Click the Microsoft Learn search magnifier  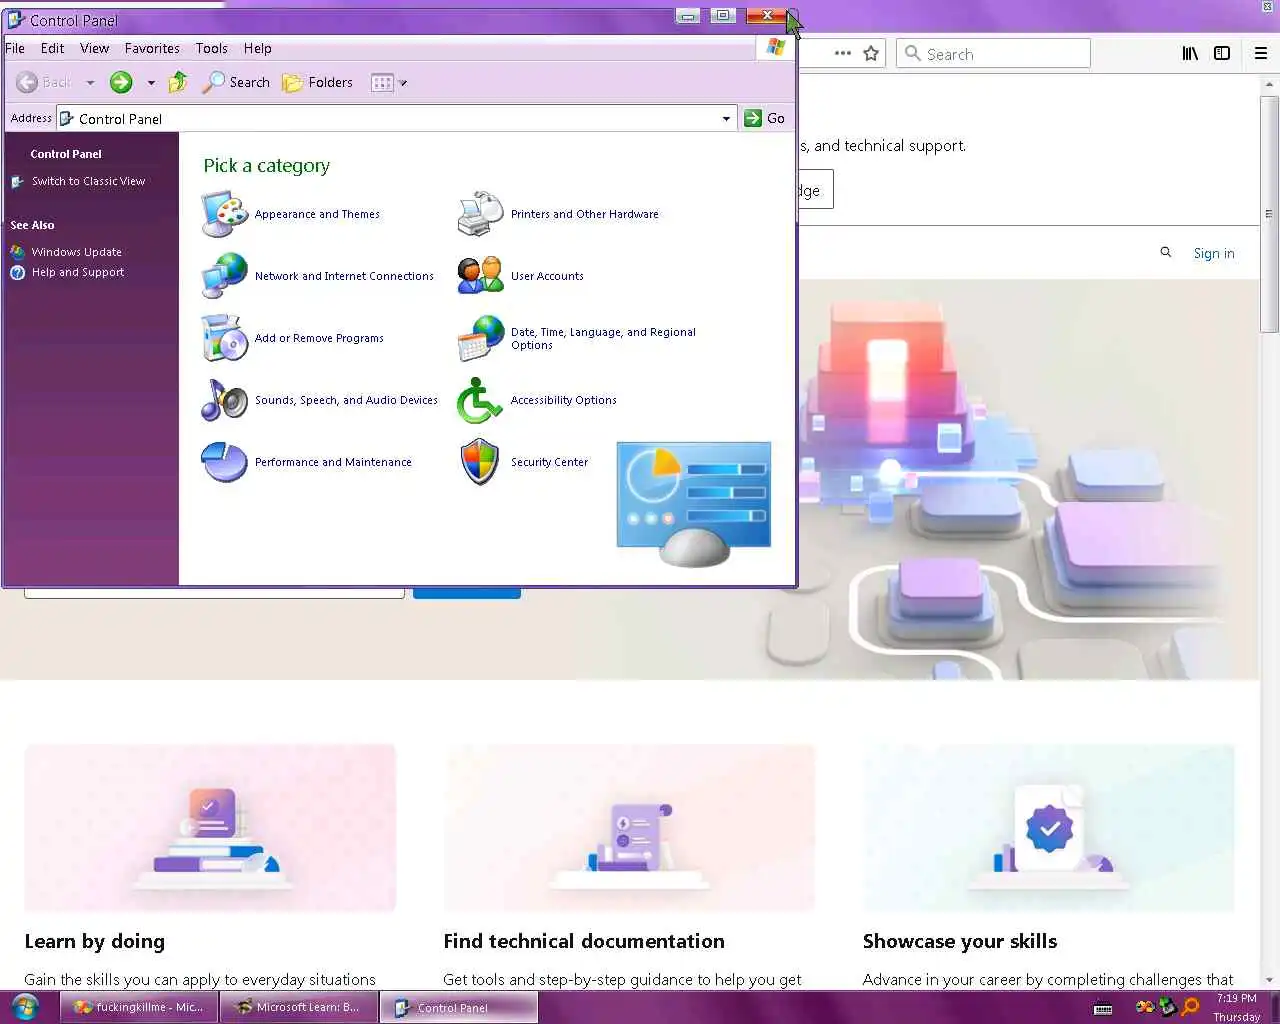click(1165, 252)
